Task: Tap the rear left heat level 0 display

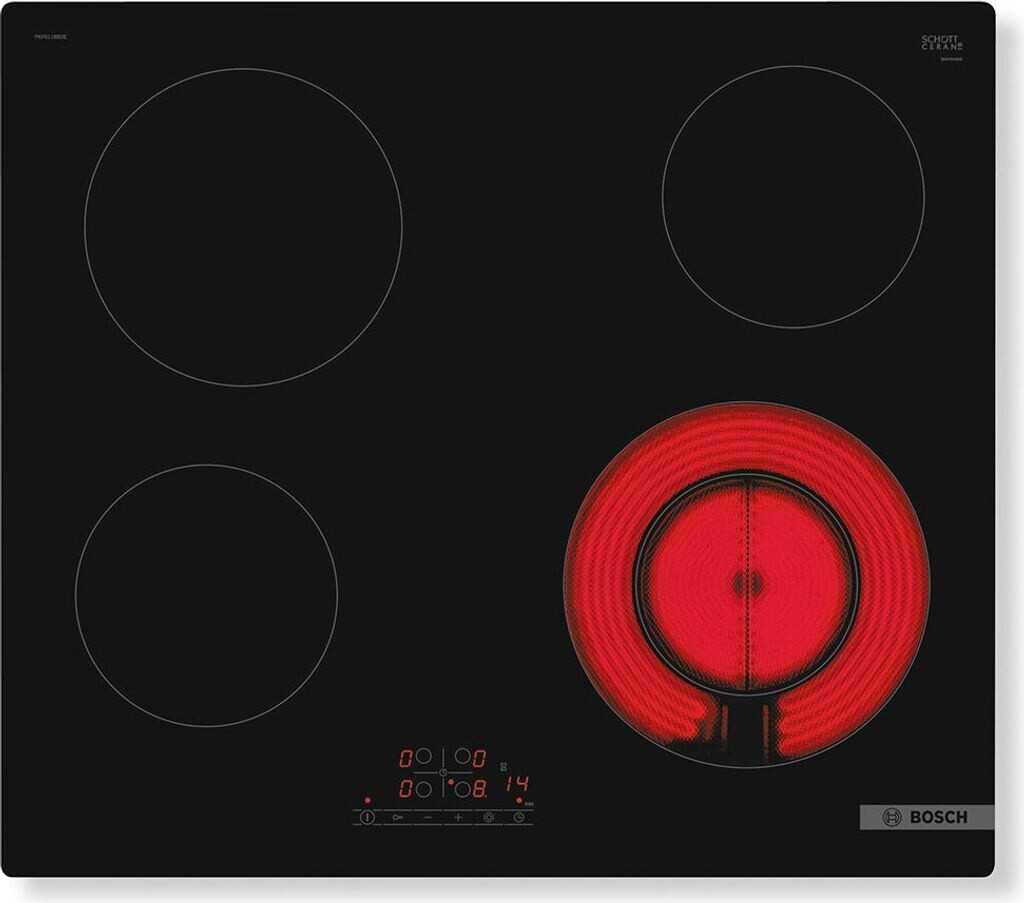Action: click(x=406, y=757)
